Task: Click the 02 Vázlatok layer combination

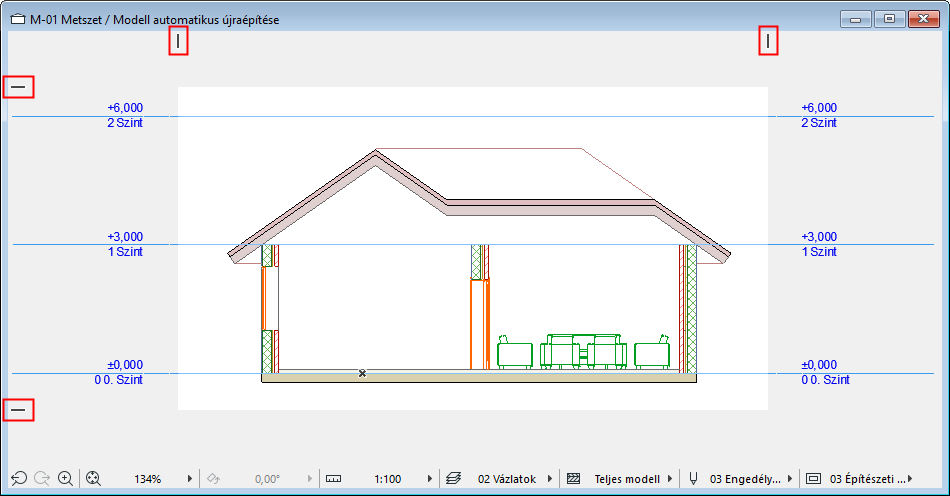Action: (507, 479)
